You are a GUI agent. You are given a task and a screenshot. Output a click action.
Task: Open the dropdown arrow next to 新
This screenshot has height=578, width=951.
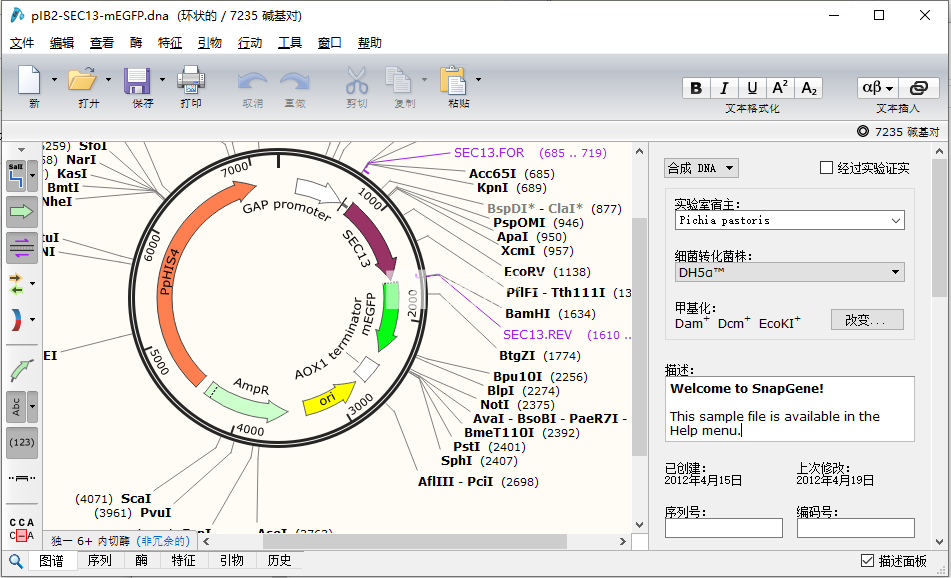(x=54, y=79)
